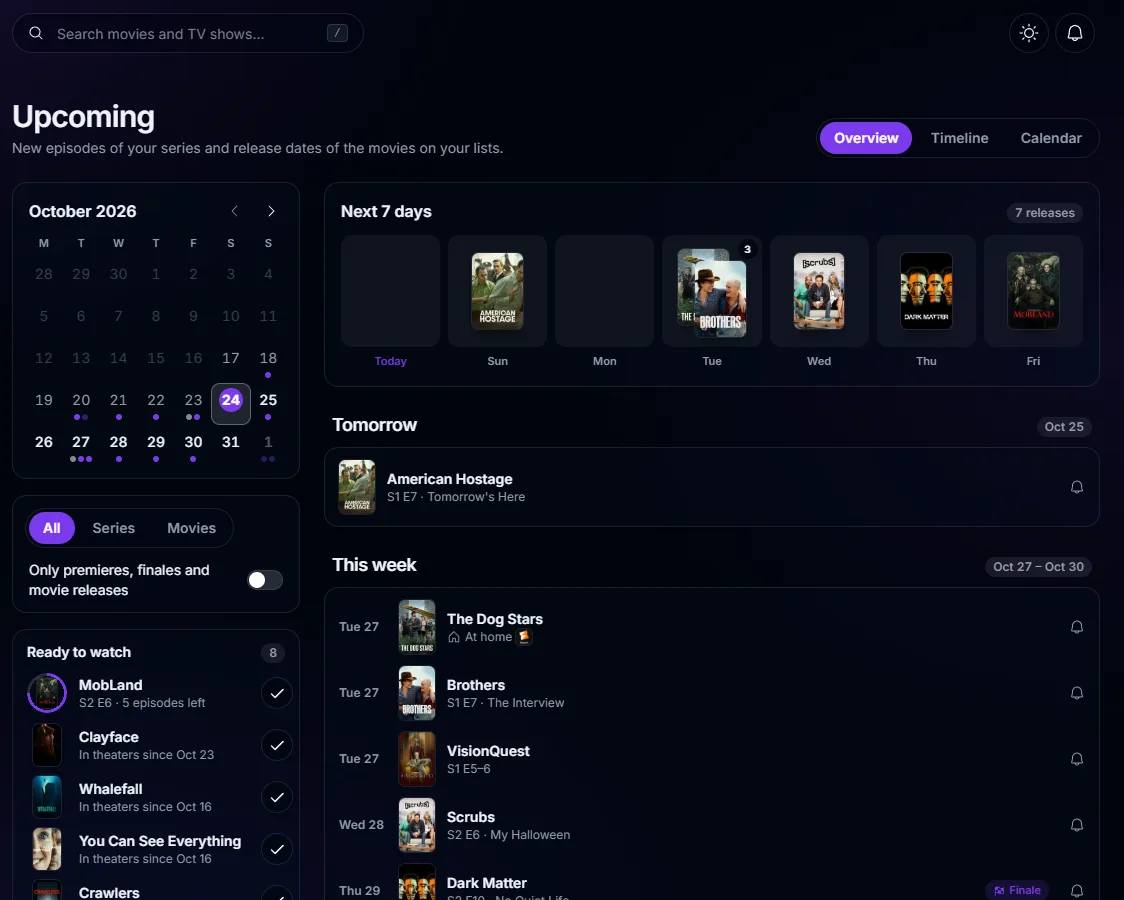Mark Clayface as watched
Viewport: 1124px width, 900px height.
pos(277,745)
